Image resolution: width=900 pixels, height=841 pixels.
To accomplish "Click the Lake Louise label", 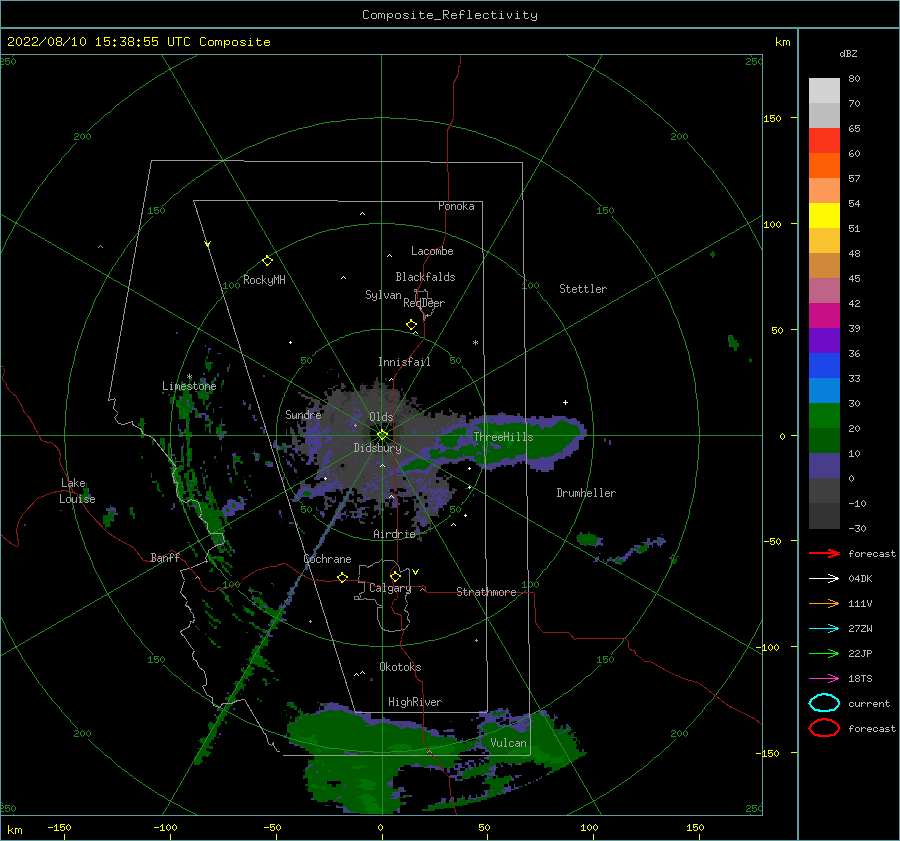I will tap(78, 491).
